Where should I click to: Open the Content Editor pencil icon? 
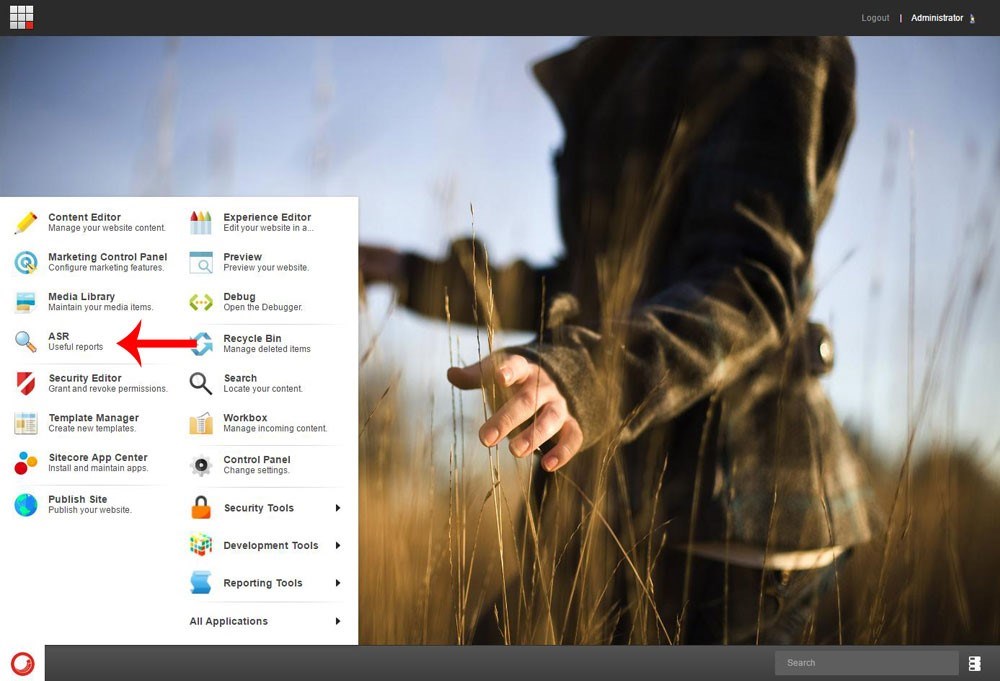pyautogui.click(x=26, y=222)
